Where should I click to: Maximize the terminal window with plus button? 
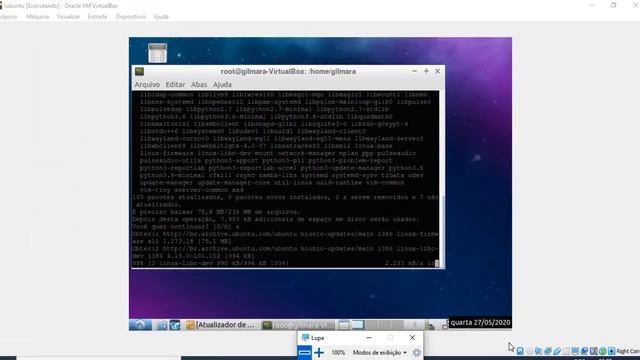pos(426,71)
